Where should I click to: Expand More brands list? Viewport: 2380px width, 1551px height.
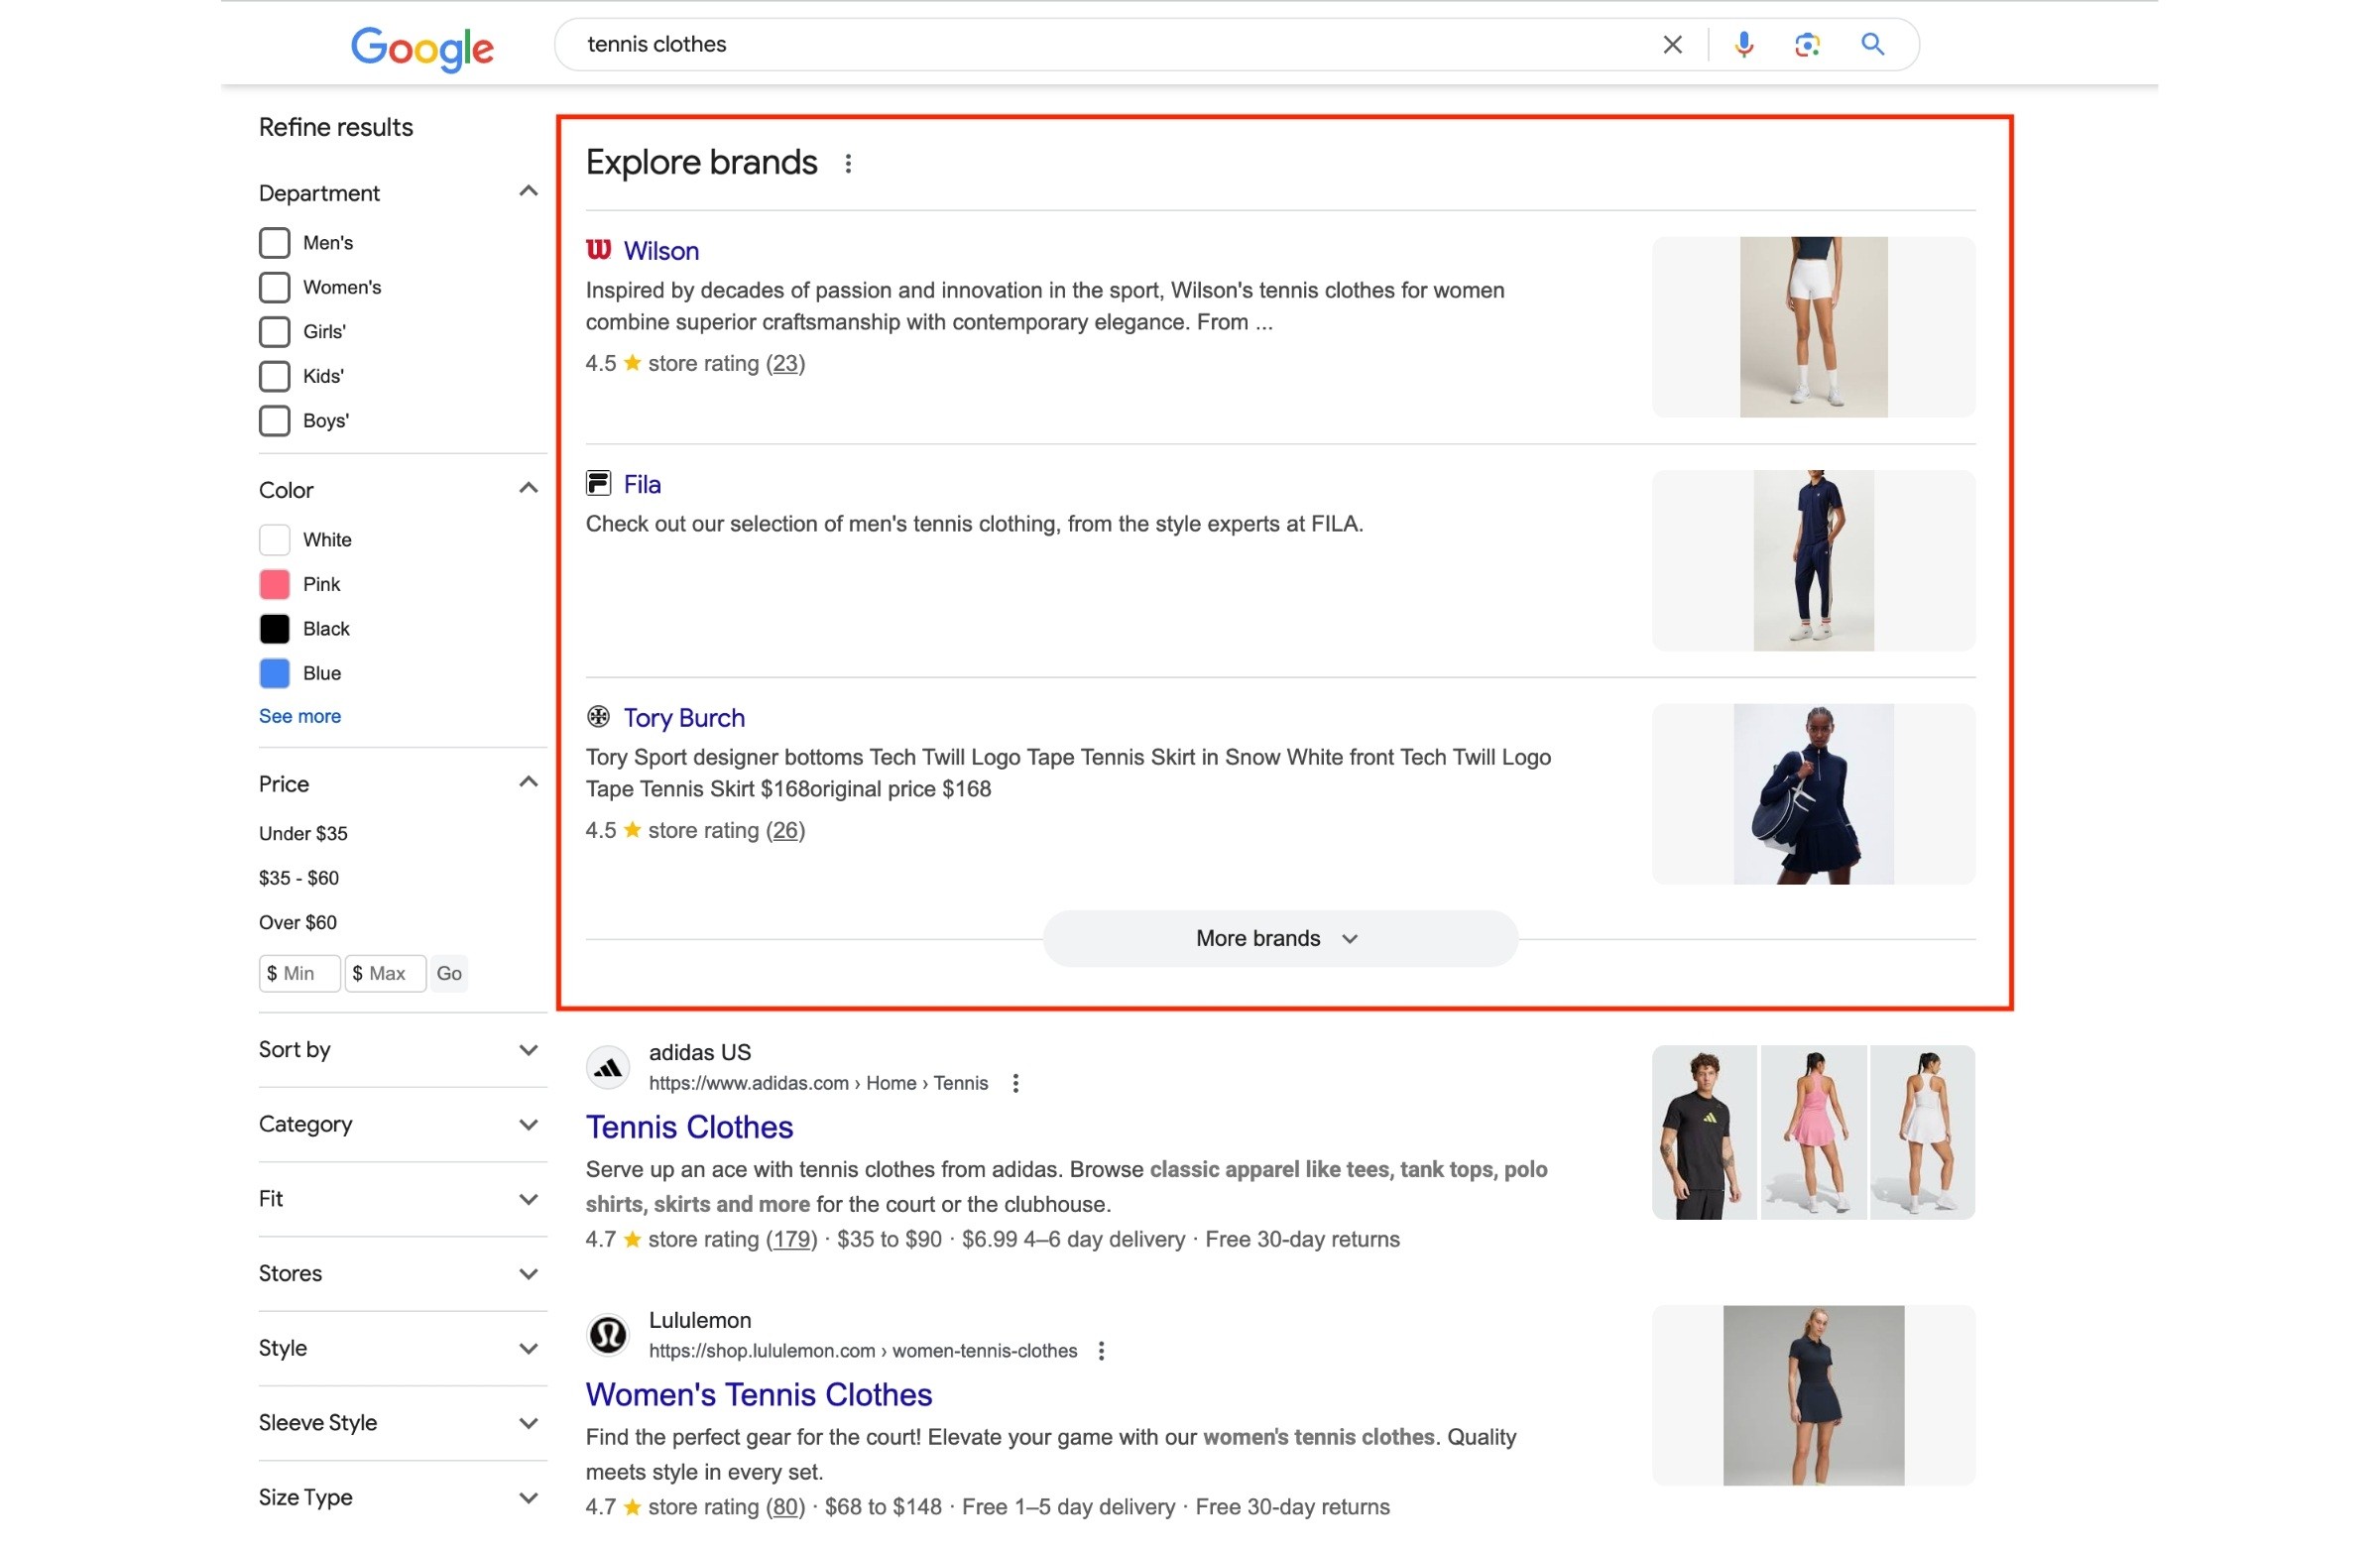coord(1280,938)
